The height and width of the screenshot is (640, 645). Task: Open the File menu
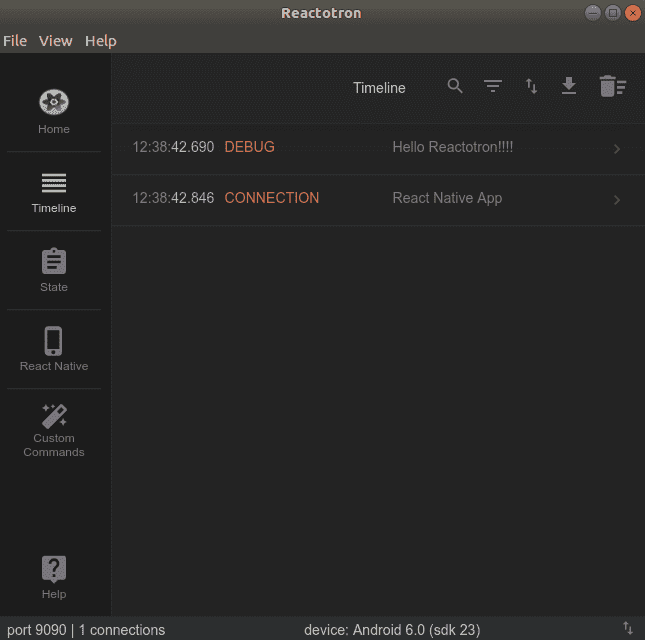[x=15, y=41]
